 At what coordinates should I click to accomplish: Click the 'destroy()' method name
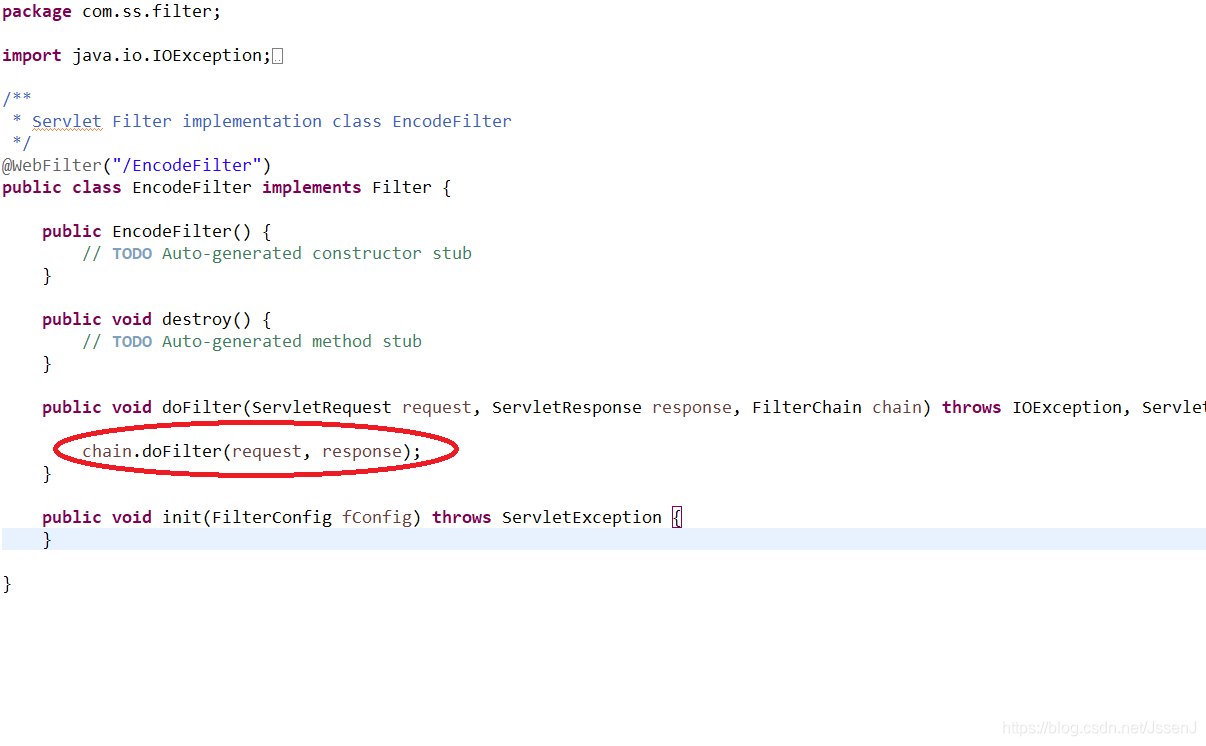(207, 319)
